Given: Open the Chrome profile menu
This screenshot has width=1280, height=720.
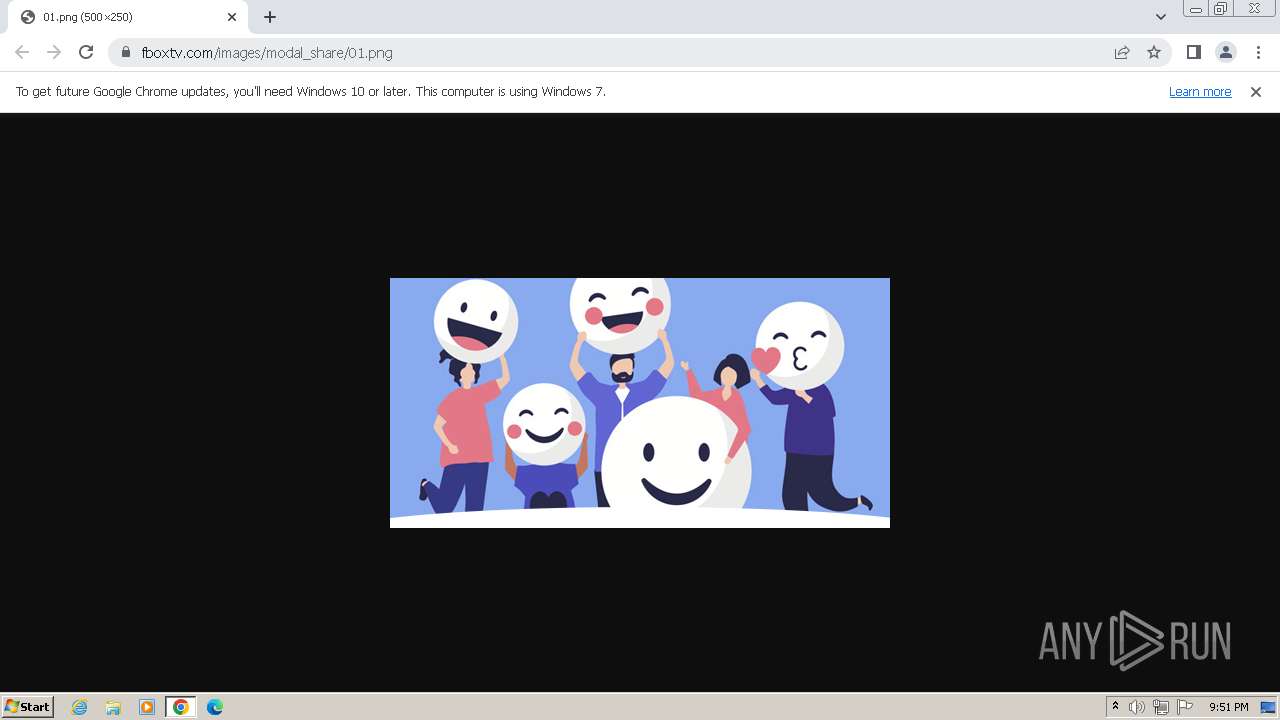Looking at the screenshot, I should click(x=1225, y=52).
